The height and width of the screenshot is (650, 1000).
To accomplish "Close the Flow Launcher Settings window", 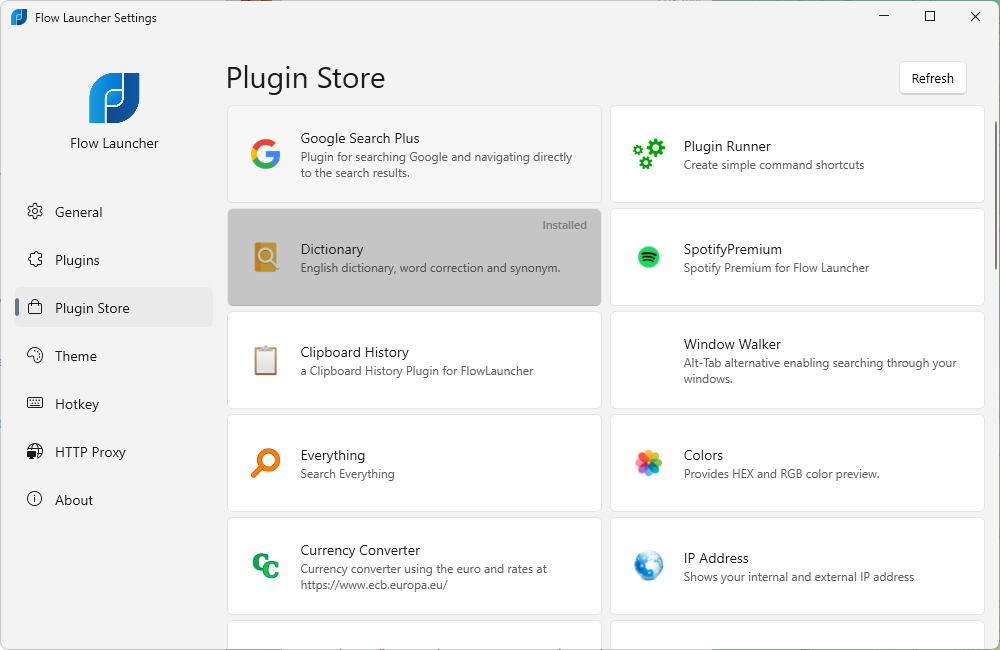I will coord(975,17).
